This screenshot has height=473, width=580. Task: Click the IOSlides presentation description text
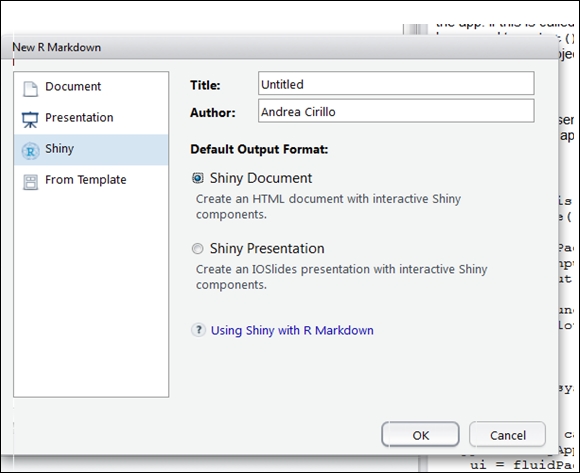click(x=341, y=277)
